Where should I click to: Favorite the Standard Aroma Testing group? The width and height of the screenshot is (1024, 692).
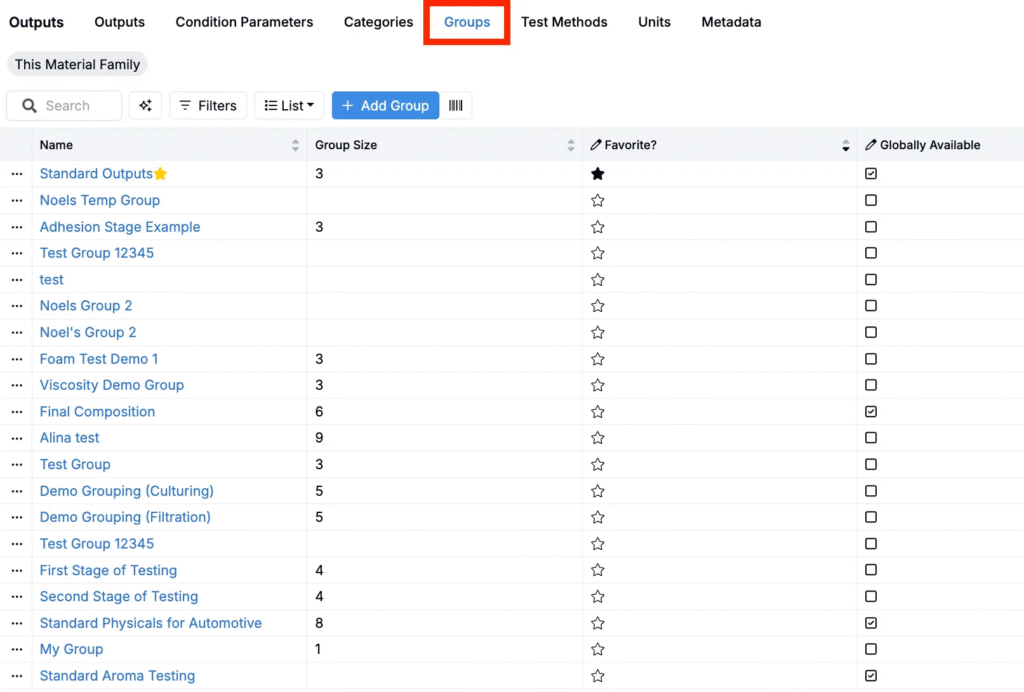tap(598, 676)
